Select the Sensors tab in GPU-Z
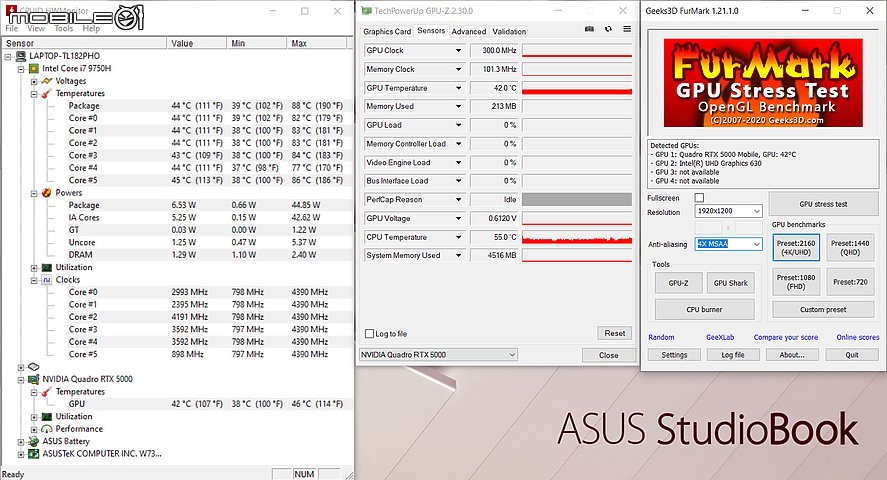This screenshot has height=480, width=887. (431, 31)
